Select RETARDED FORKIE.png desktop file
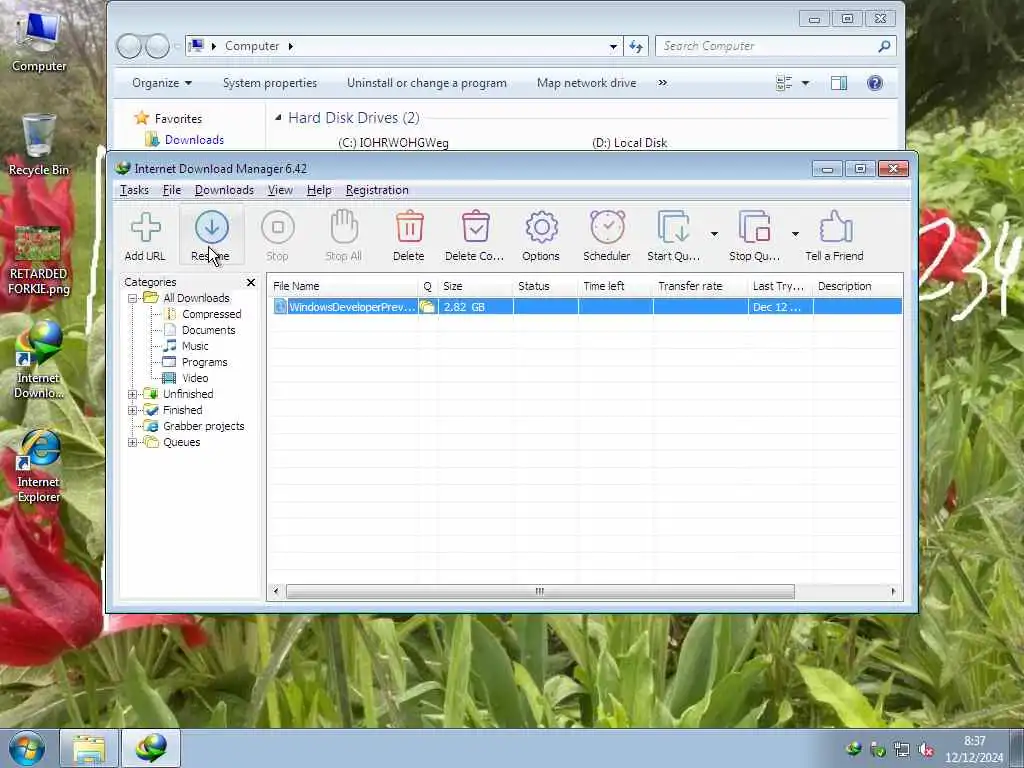Viewport: 1024px width, 768px height. [x=38, y=260]
